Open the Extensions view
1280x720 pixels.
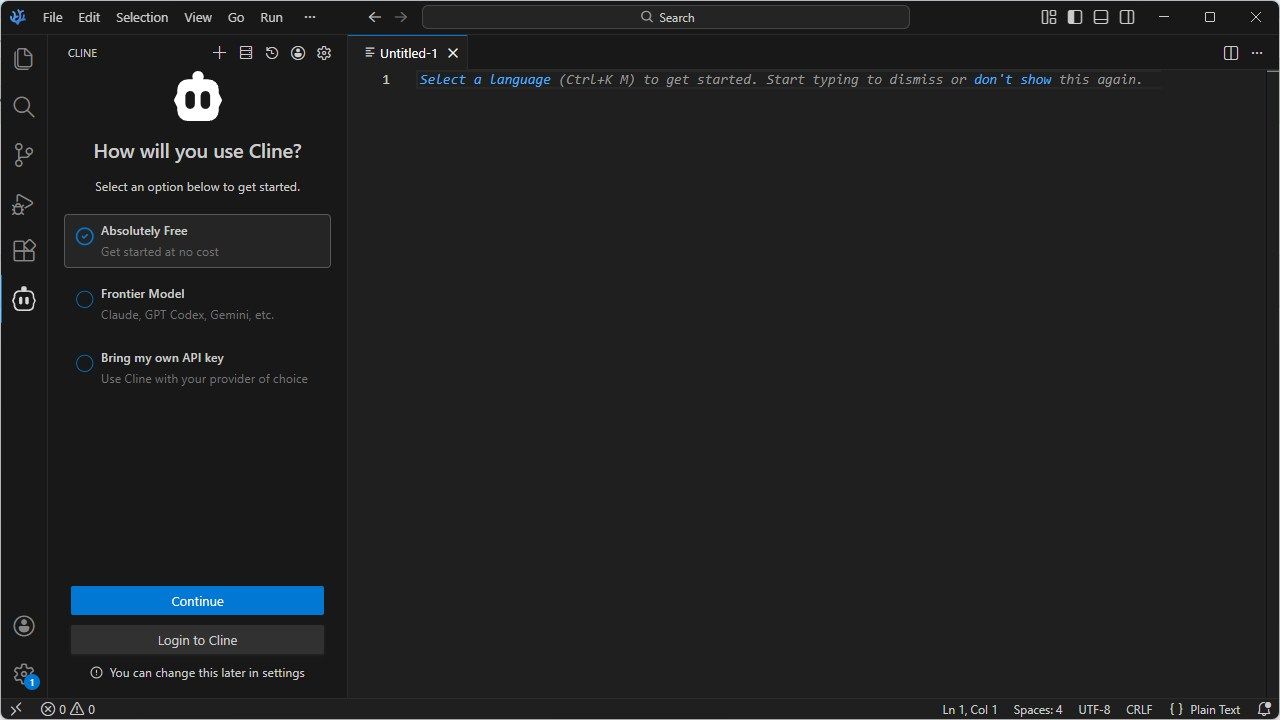click(x=24, y=251)
